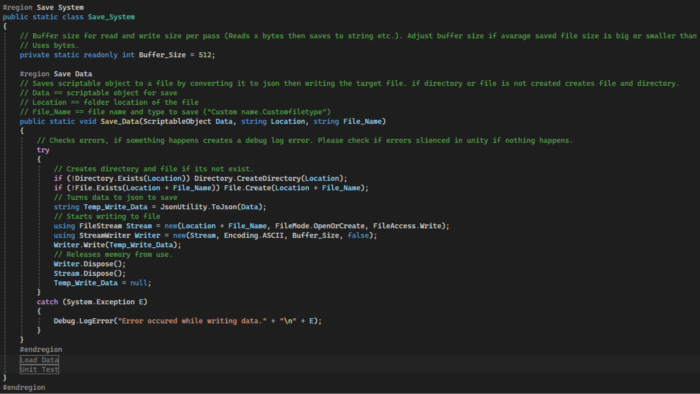Viewport: 700px width, 394px height.
Task: Click the '#region Save System' line
Action: 43,8
